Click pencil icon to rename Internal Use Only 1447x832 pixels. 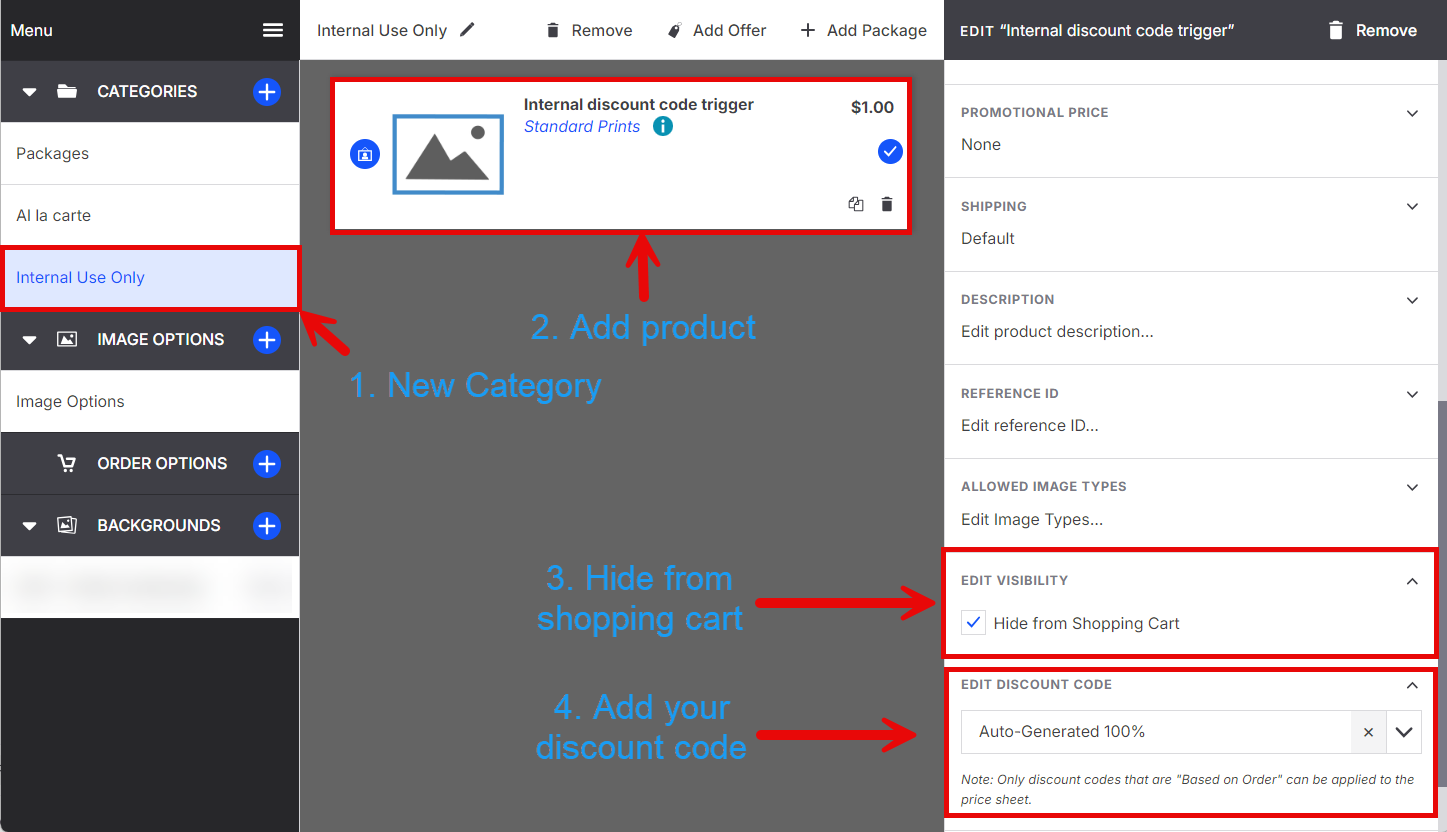[x=467, y=30]
